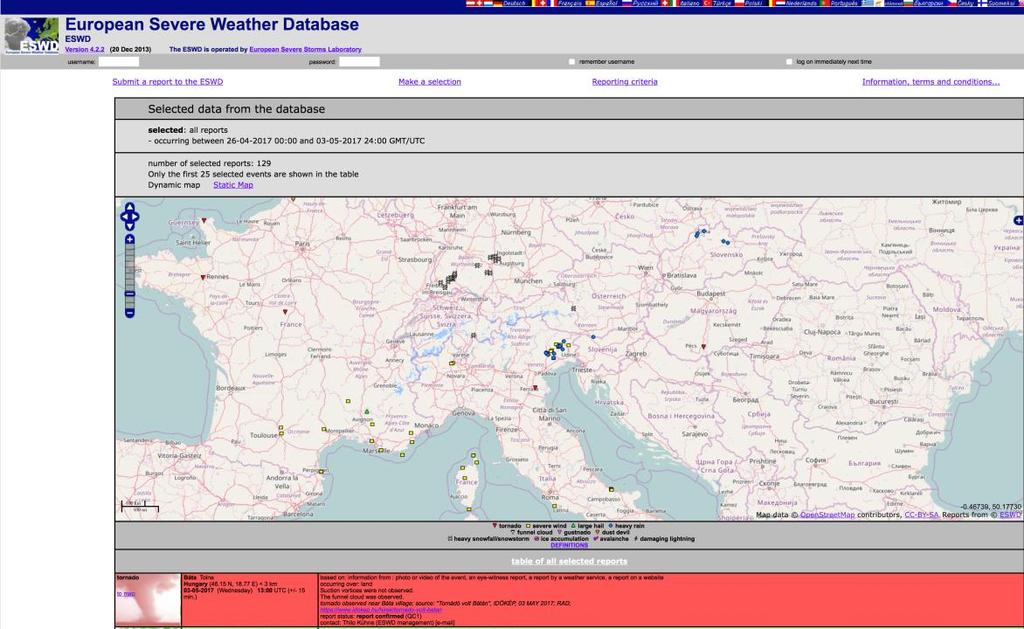Image resolution: width=1024 pixels, height=629 pixels.
Task: Click the 'Selected data from the database' heading
Action: [236, 109]
